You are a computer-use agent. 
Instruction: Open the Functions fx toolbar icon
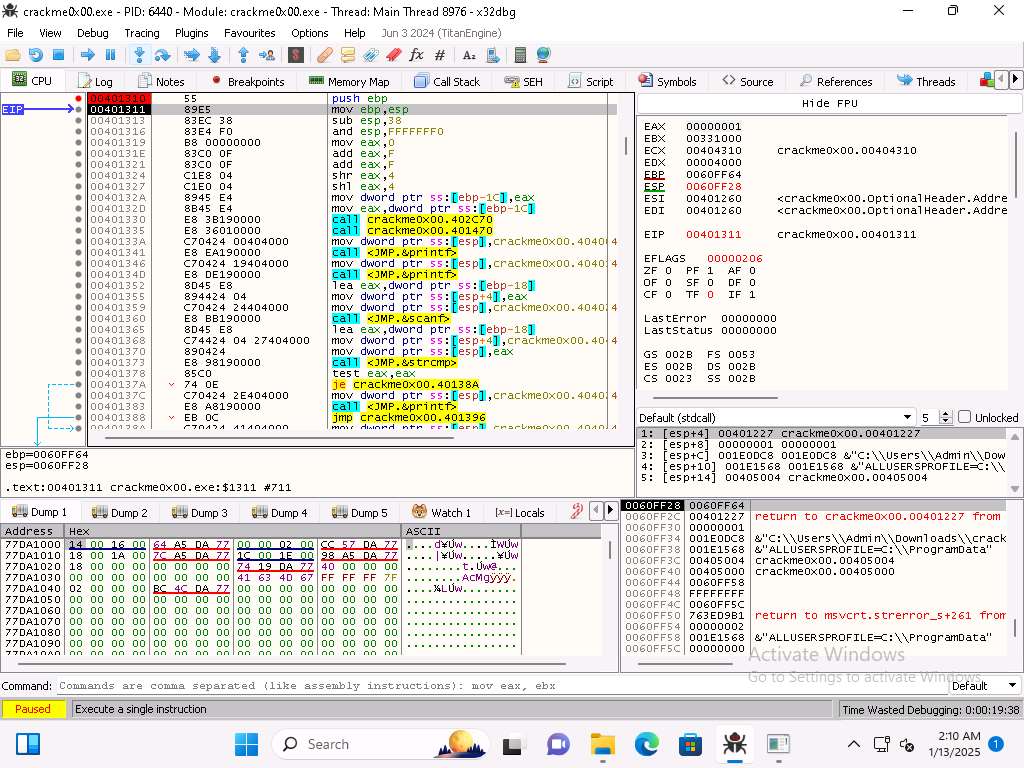[416, 55]
